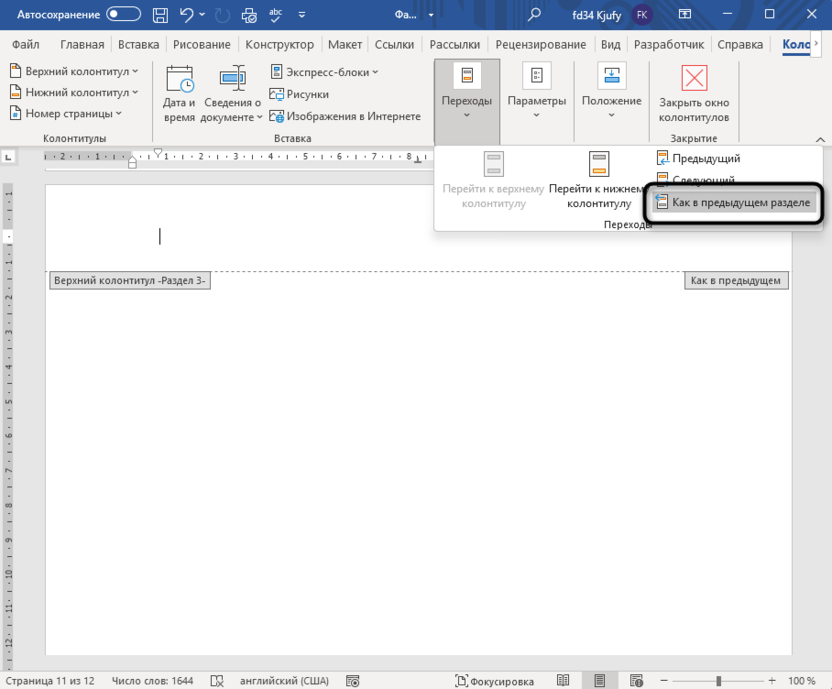
Task: Toggle Как в предыдущем разделе linking
Action: pos(732,202)
